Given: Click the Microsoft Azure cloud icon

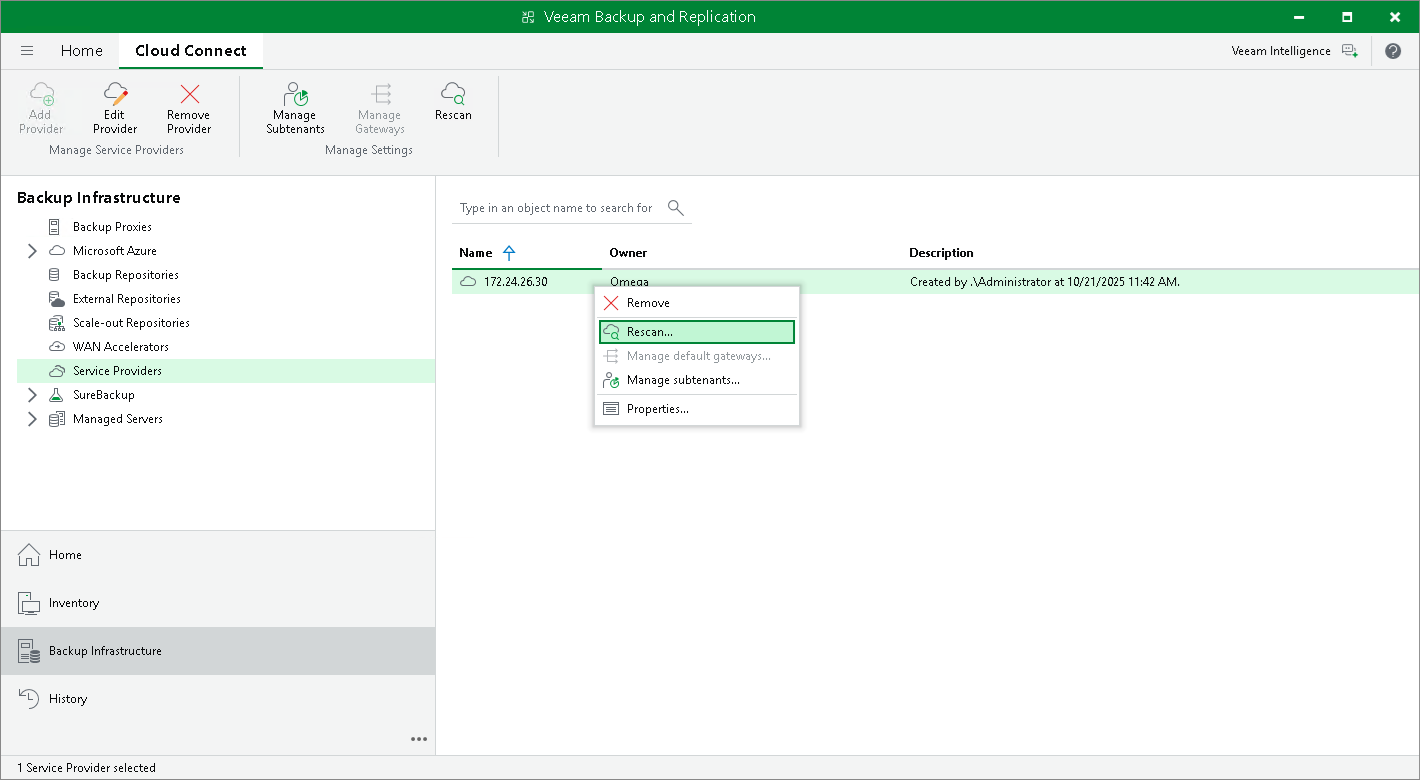Looking at the screenshot, I should [56, 251].
